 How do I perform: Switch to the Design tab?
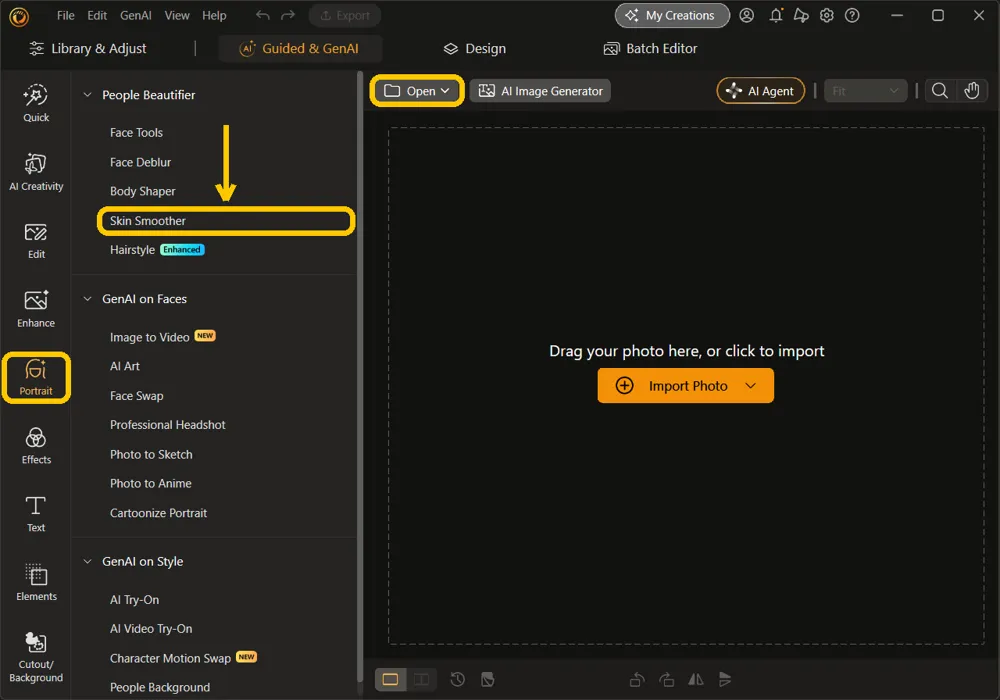(474, 48)
